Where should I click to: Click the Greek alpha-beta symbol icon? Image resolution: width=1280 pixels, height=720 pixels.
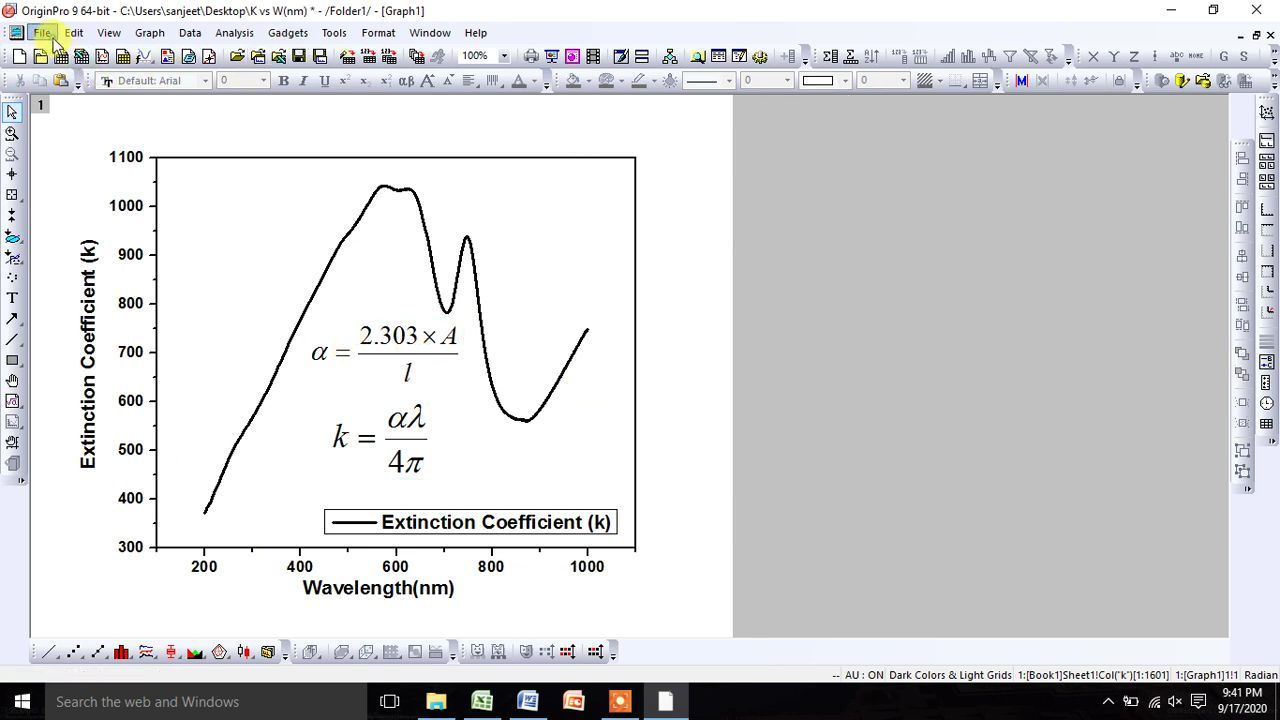(406, 81)
